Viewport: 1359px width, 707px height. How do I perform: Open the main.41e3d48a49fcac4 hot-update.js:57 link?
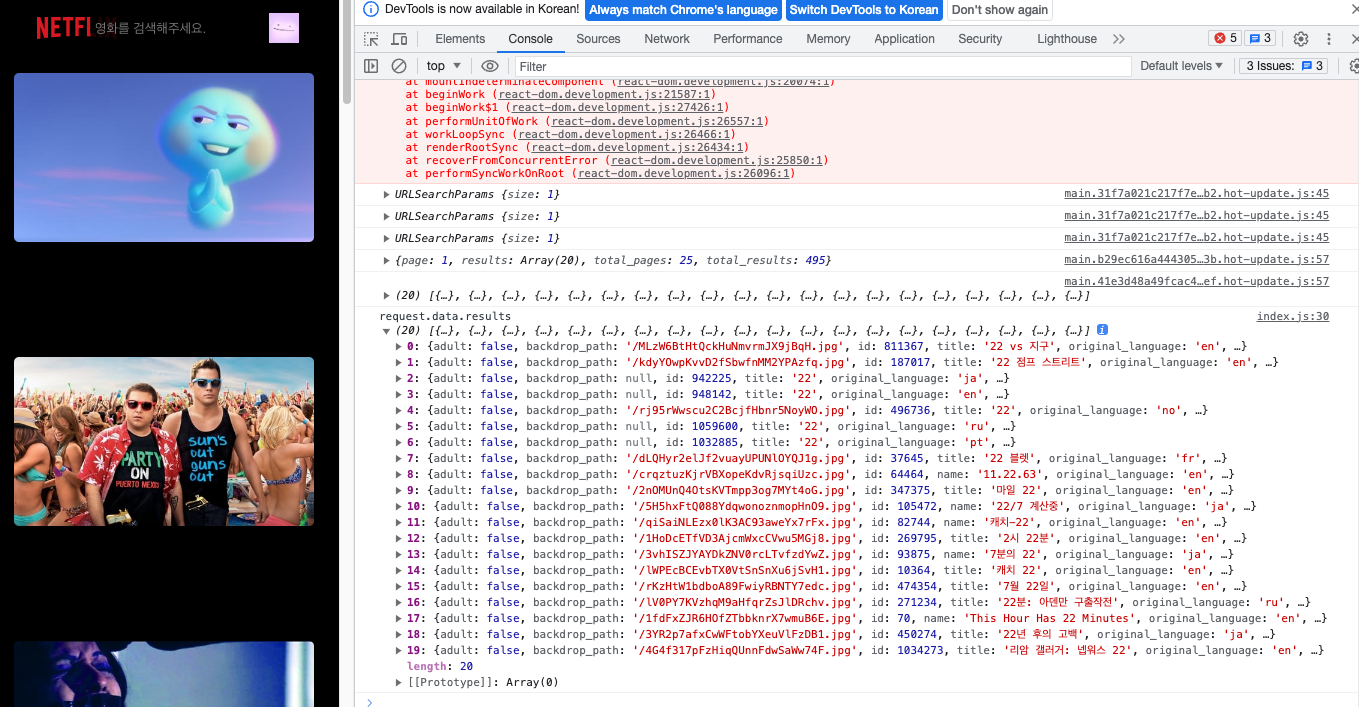(x=1197, y=282)
